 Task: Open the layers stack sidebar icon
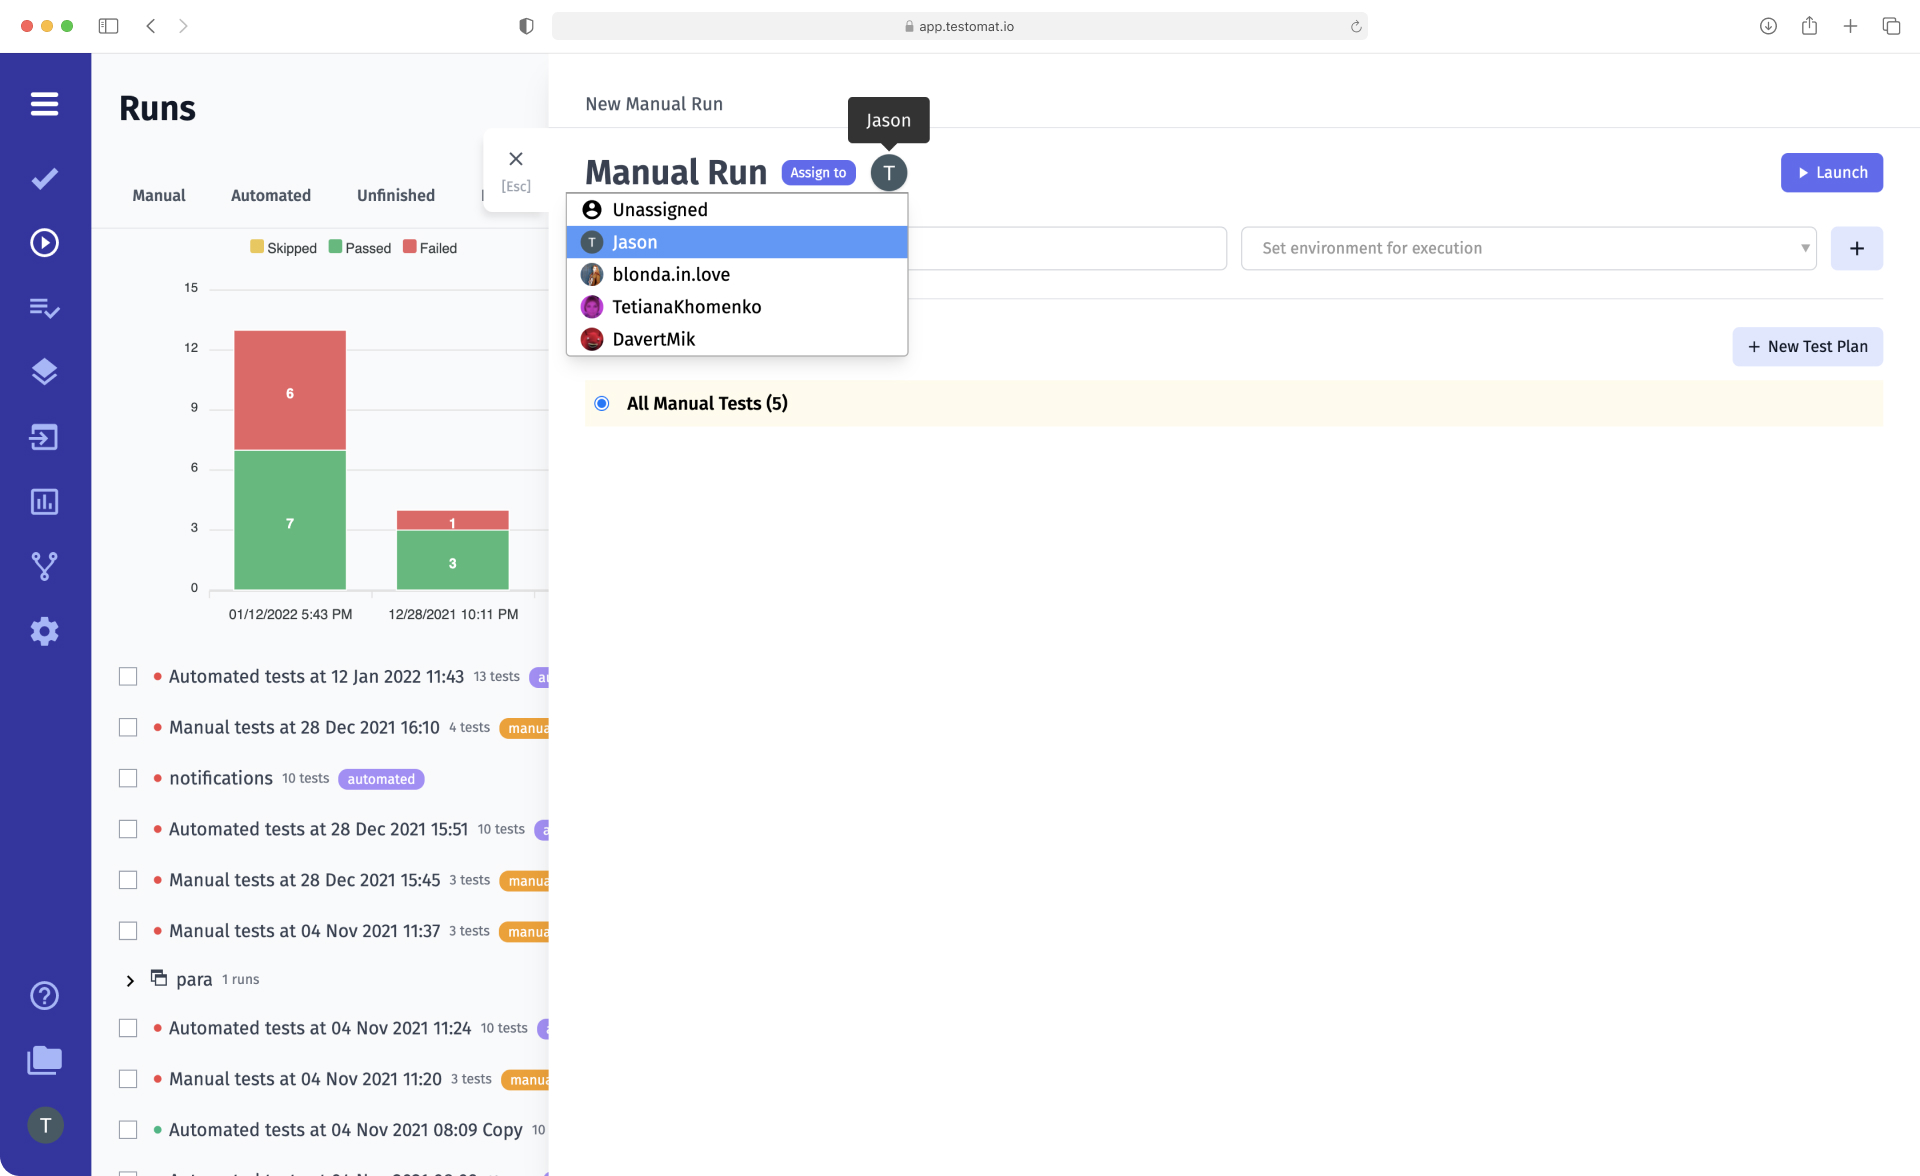point(44,372)
